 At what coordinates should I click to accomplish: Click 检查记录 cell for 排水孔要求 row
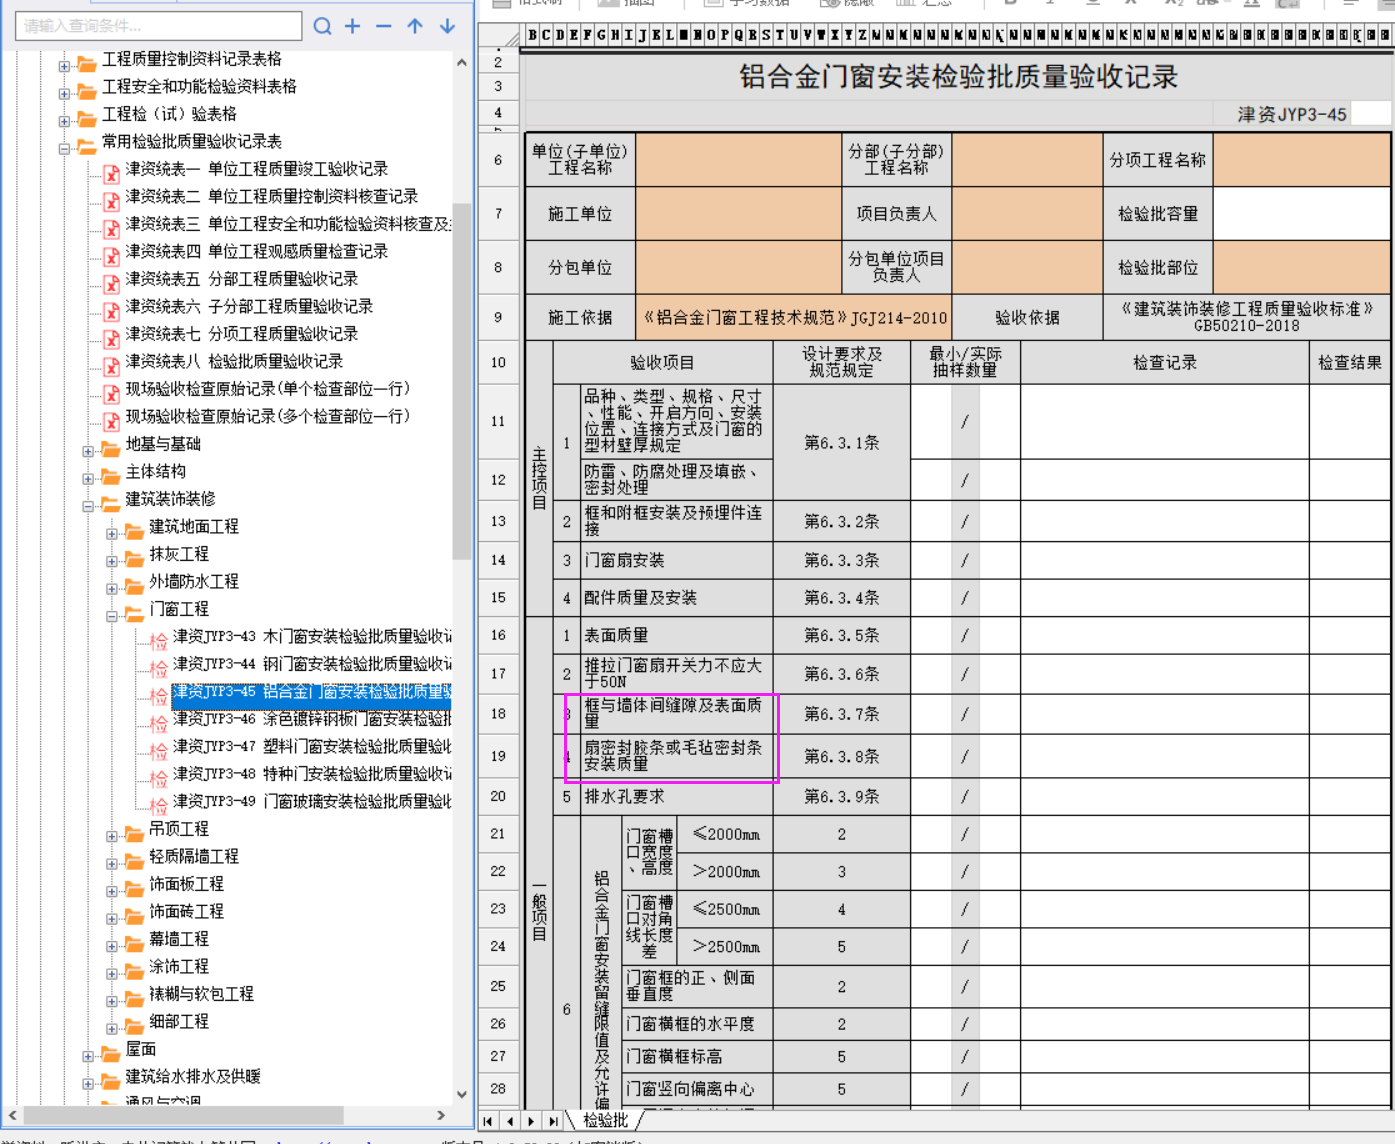click(x=1164, y=796)
